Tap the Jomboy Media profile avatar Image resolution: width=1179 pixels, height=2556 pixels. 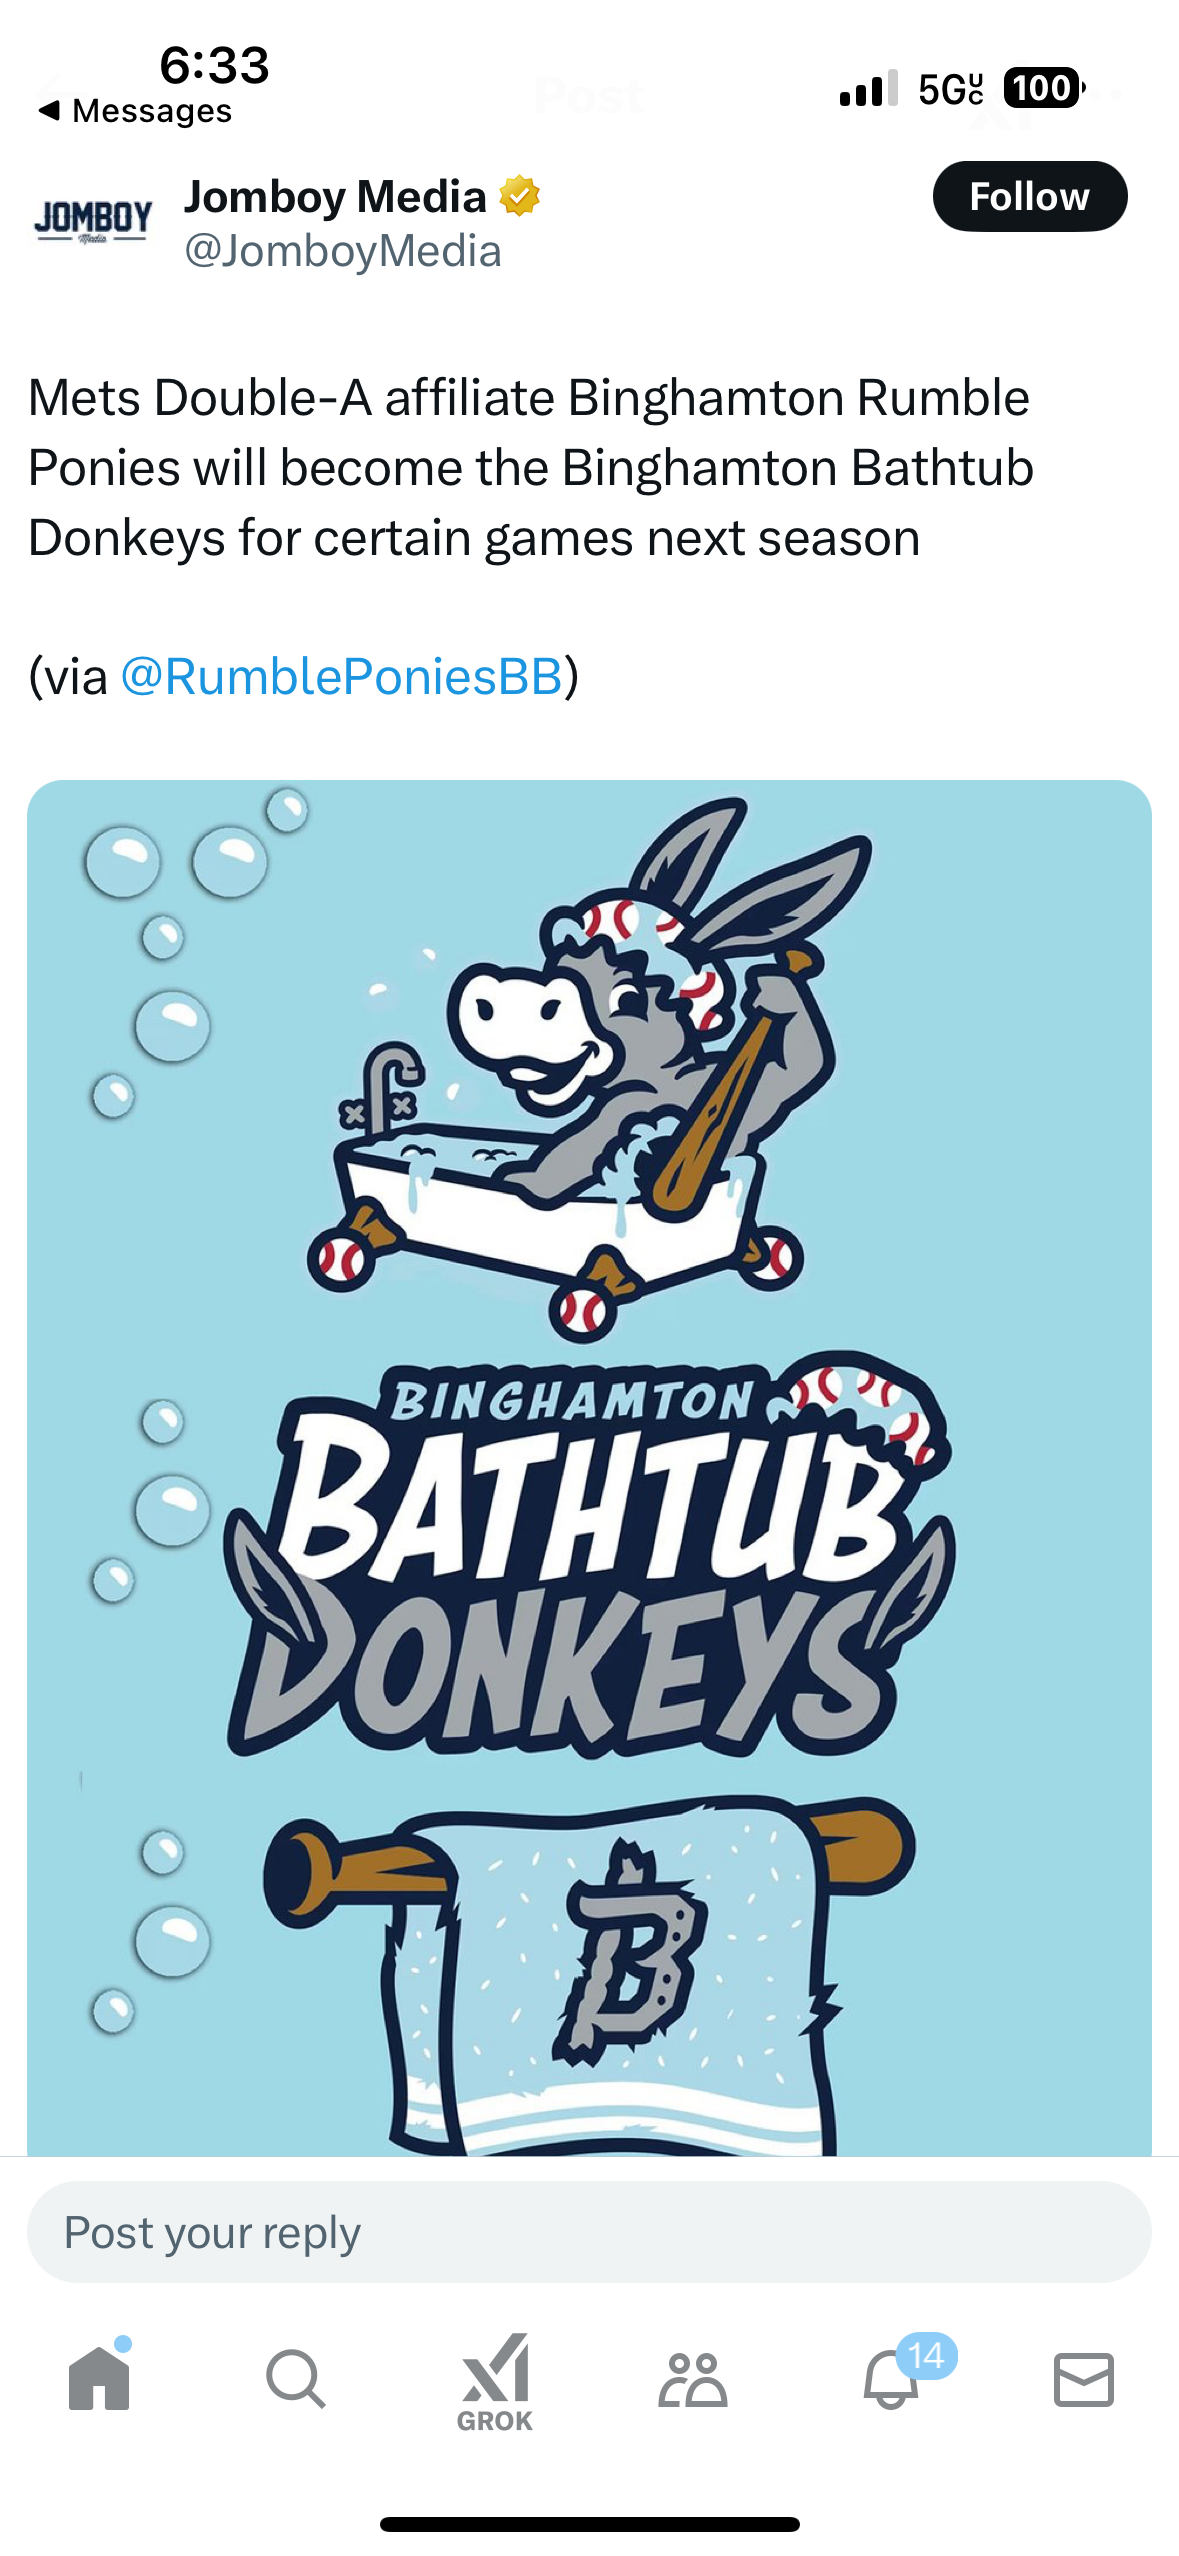pyautogui.click(x=92, y=220)
